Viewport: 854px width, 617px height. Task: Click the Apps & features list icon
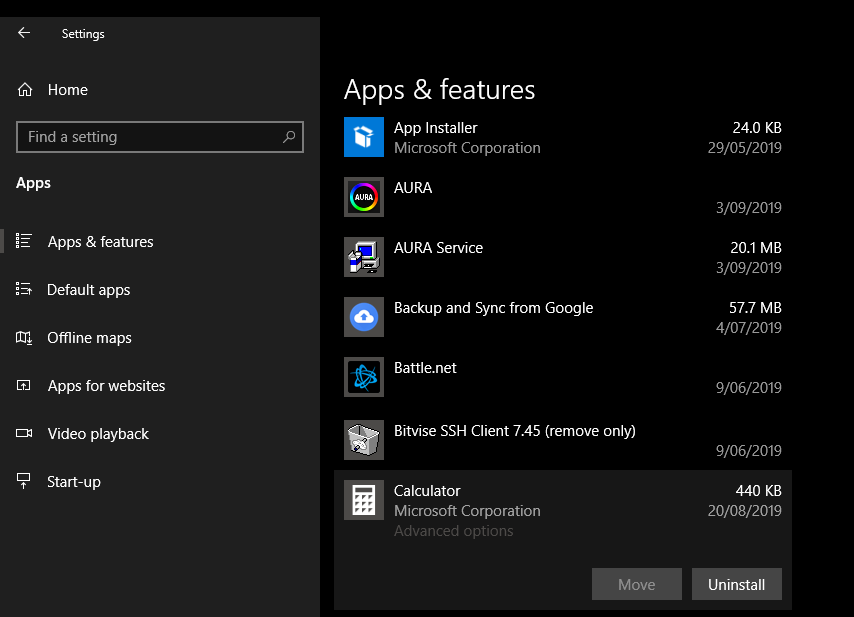pos(24,241)
